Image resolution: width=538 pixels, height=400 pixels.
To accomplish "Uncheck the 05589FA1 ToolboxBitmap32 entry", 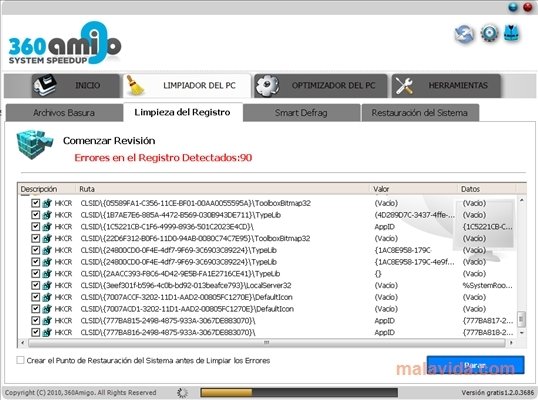I will pyautogui.click(x=35, y=203).
